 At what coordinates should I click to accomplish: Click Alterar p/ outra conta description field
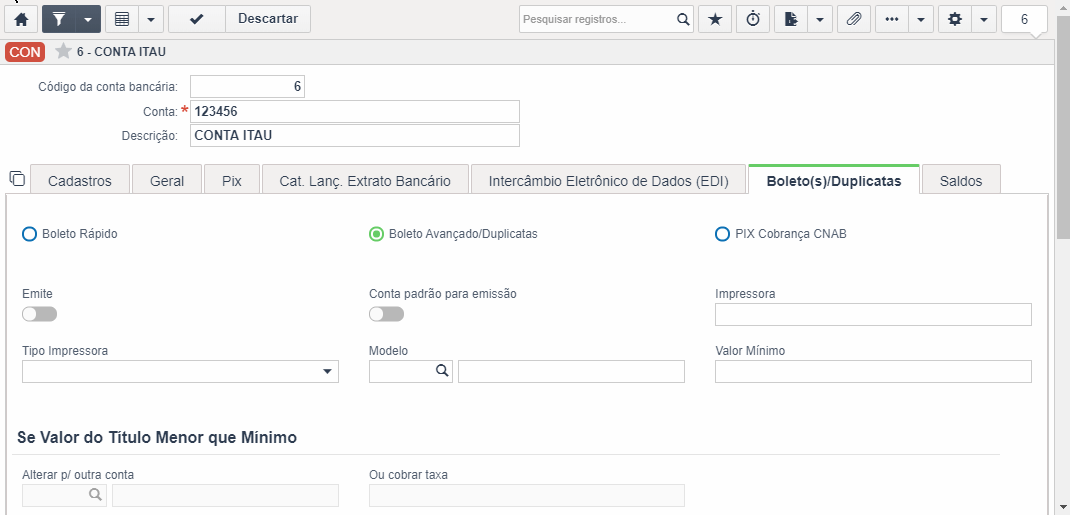point(225,495)
